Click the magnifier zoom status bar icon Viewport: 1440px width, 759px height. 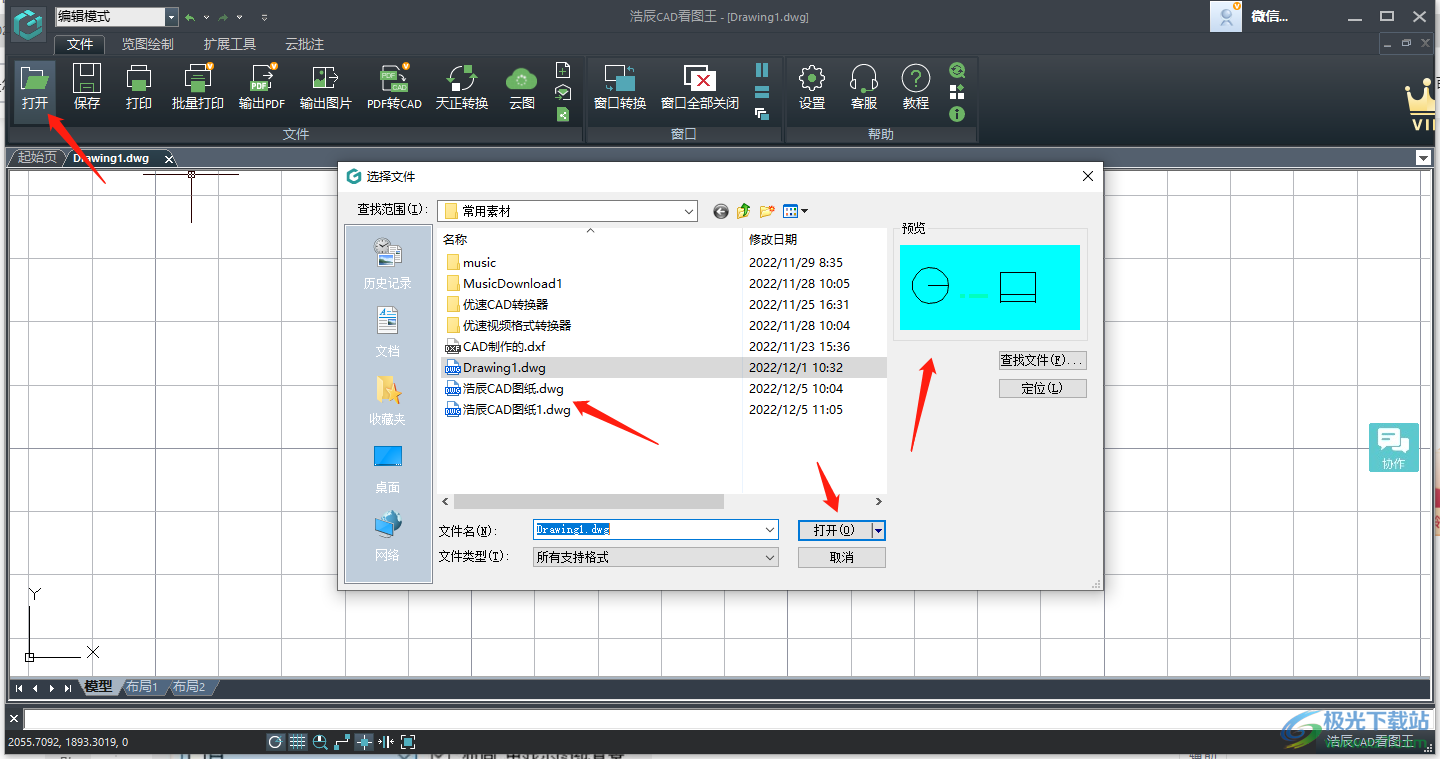320,742
